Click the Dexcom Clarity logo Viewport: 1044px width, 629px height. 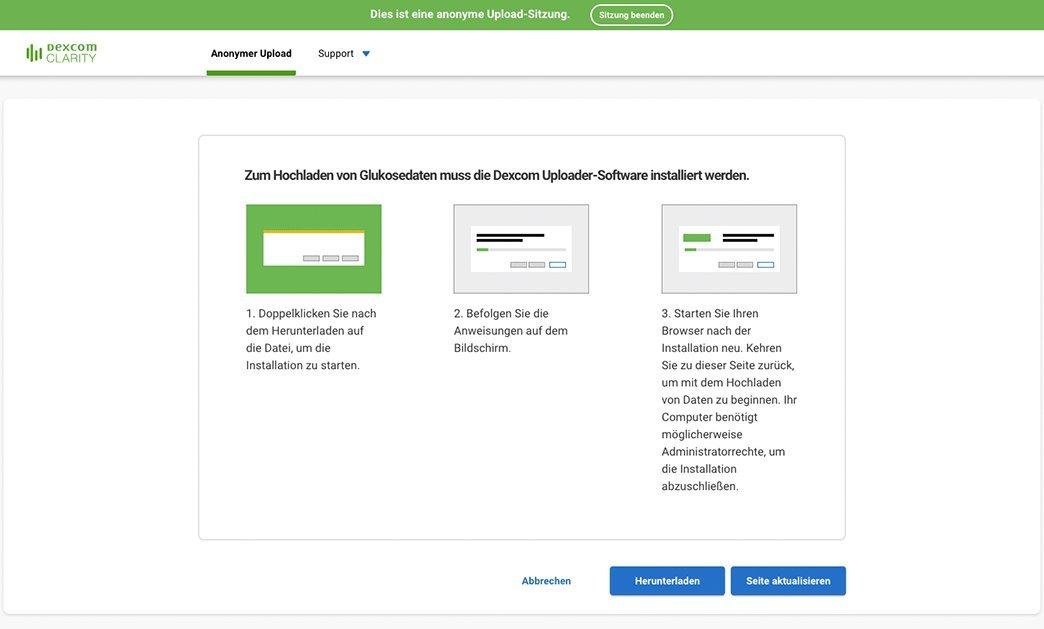[62, 53]
